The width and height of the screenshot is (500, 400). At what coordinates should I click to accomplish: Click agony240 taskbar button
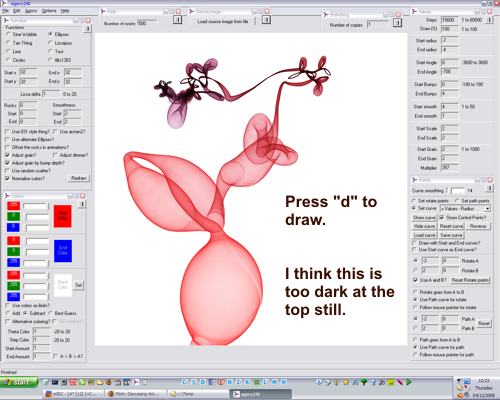pos(260,394)
